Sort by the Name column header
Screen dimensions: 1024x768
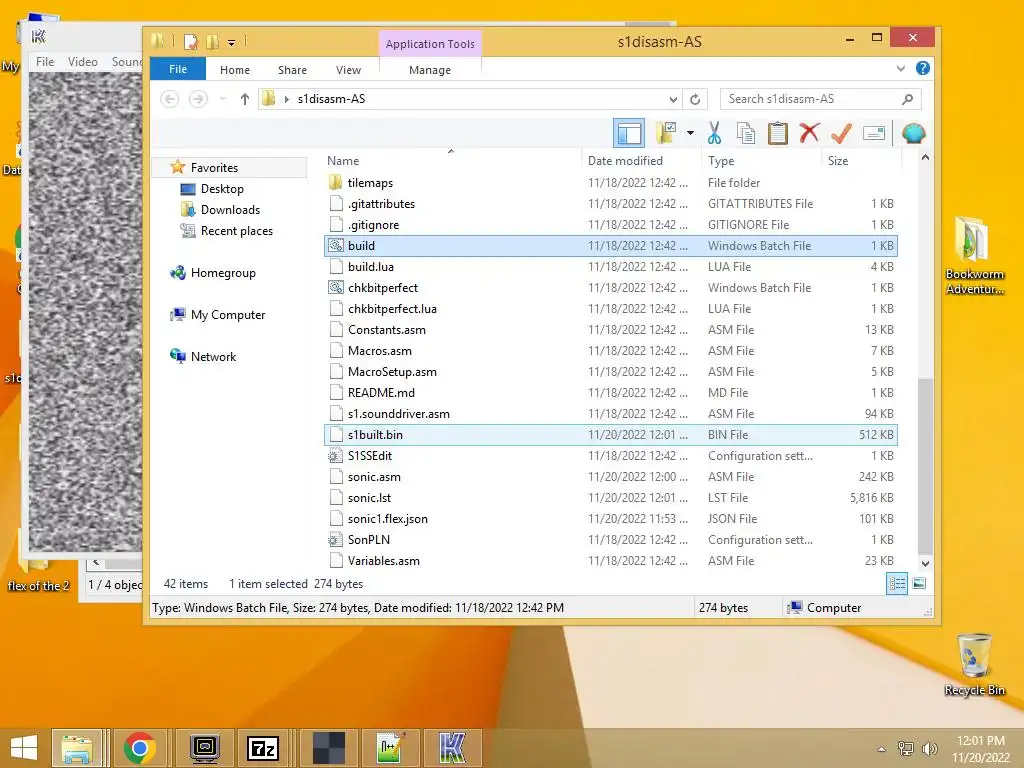click(x=453, y=161)
